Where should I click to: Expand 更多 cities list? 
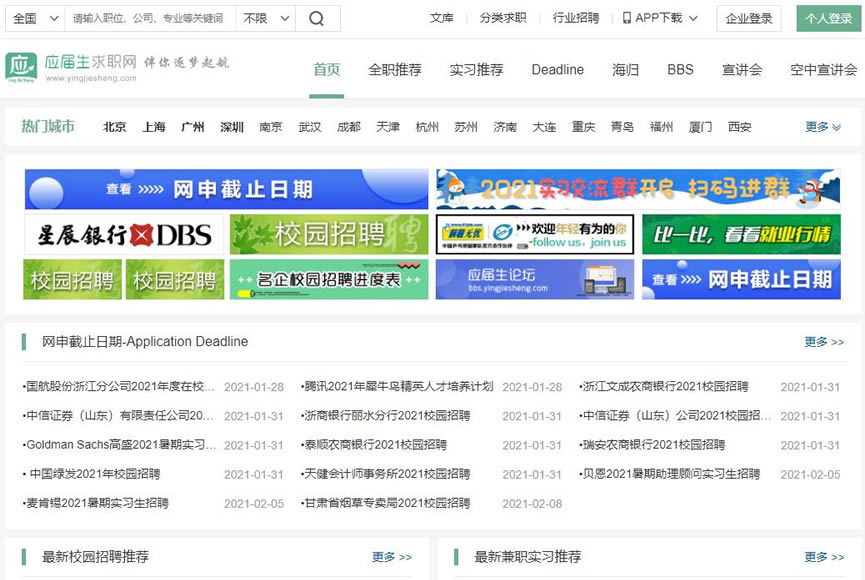pyautogui.click(x=823, y=127)
